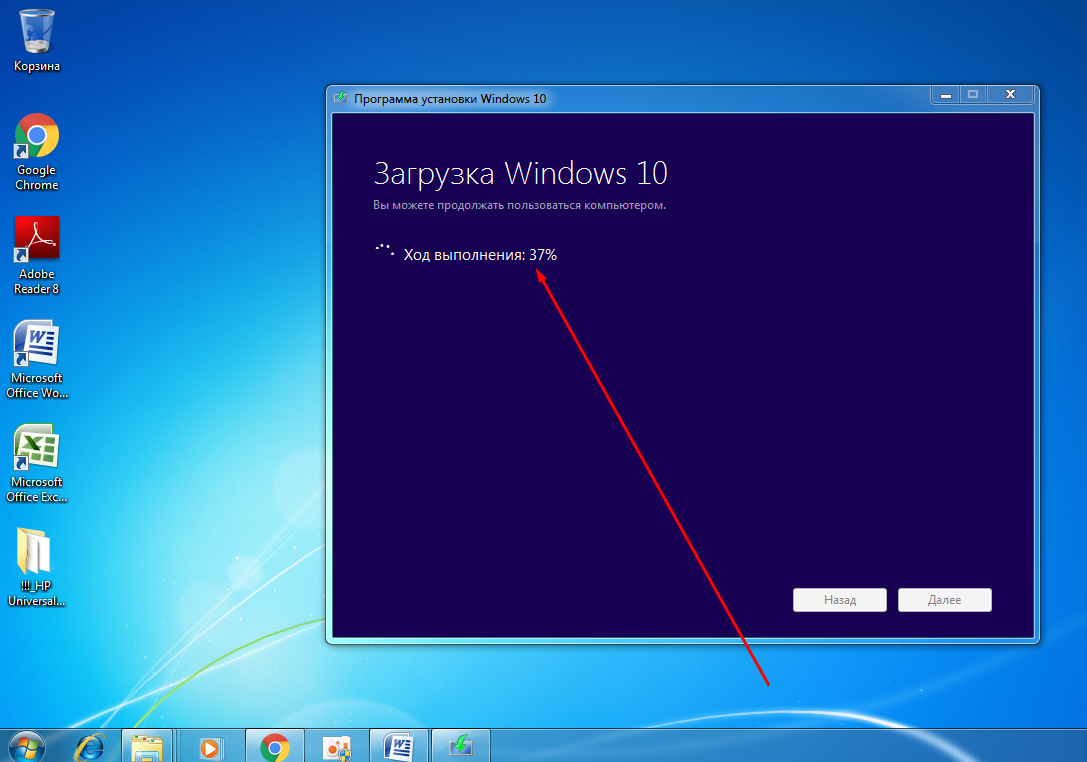Click the "Ход выполнения: 37%" progress text
Image resolution: width=1087 pixels, height=762 pixels.
tap(480, 254)
